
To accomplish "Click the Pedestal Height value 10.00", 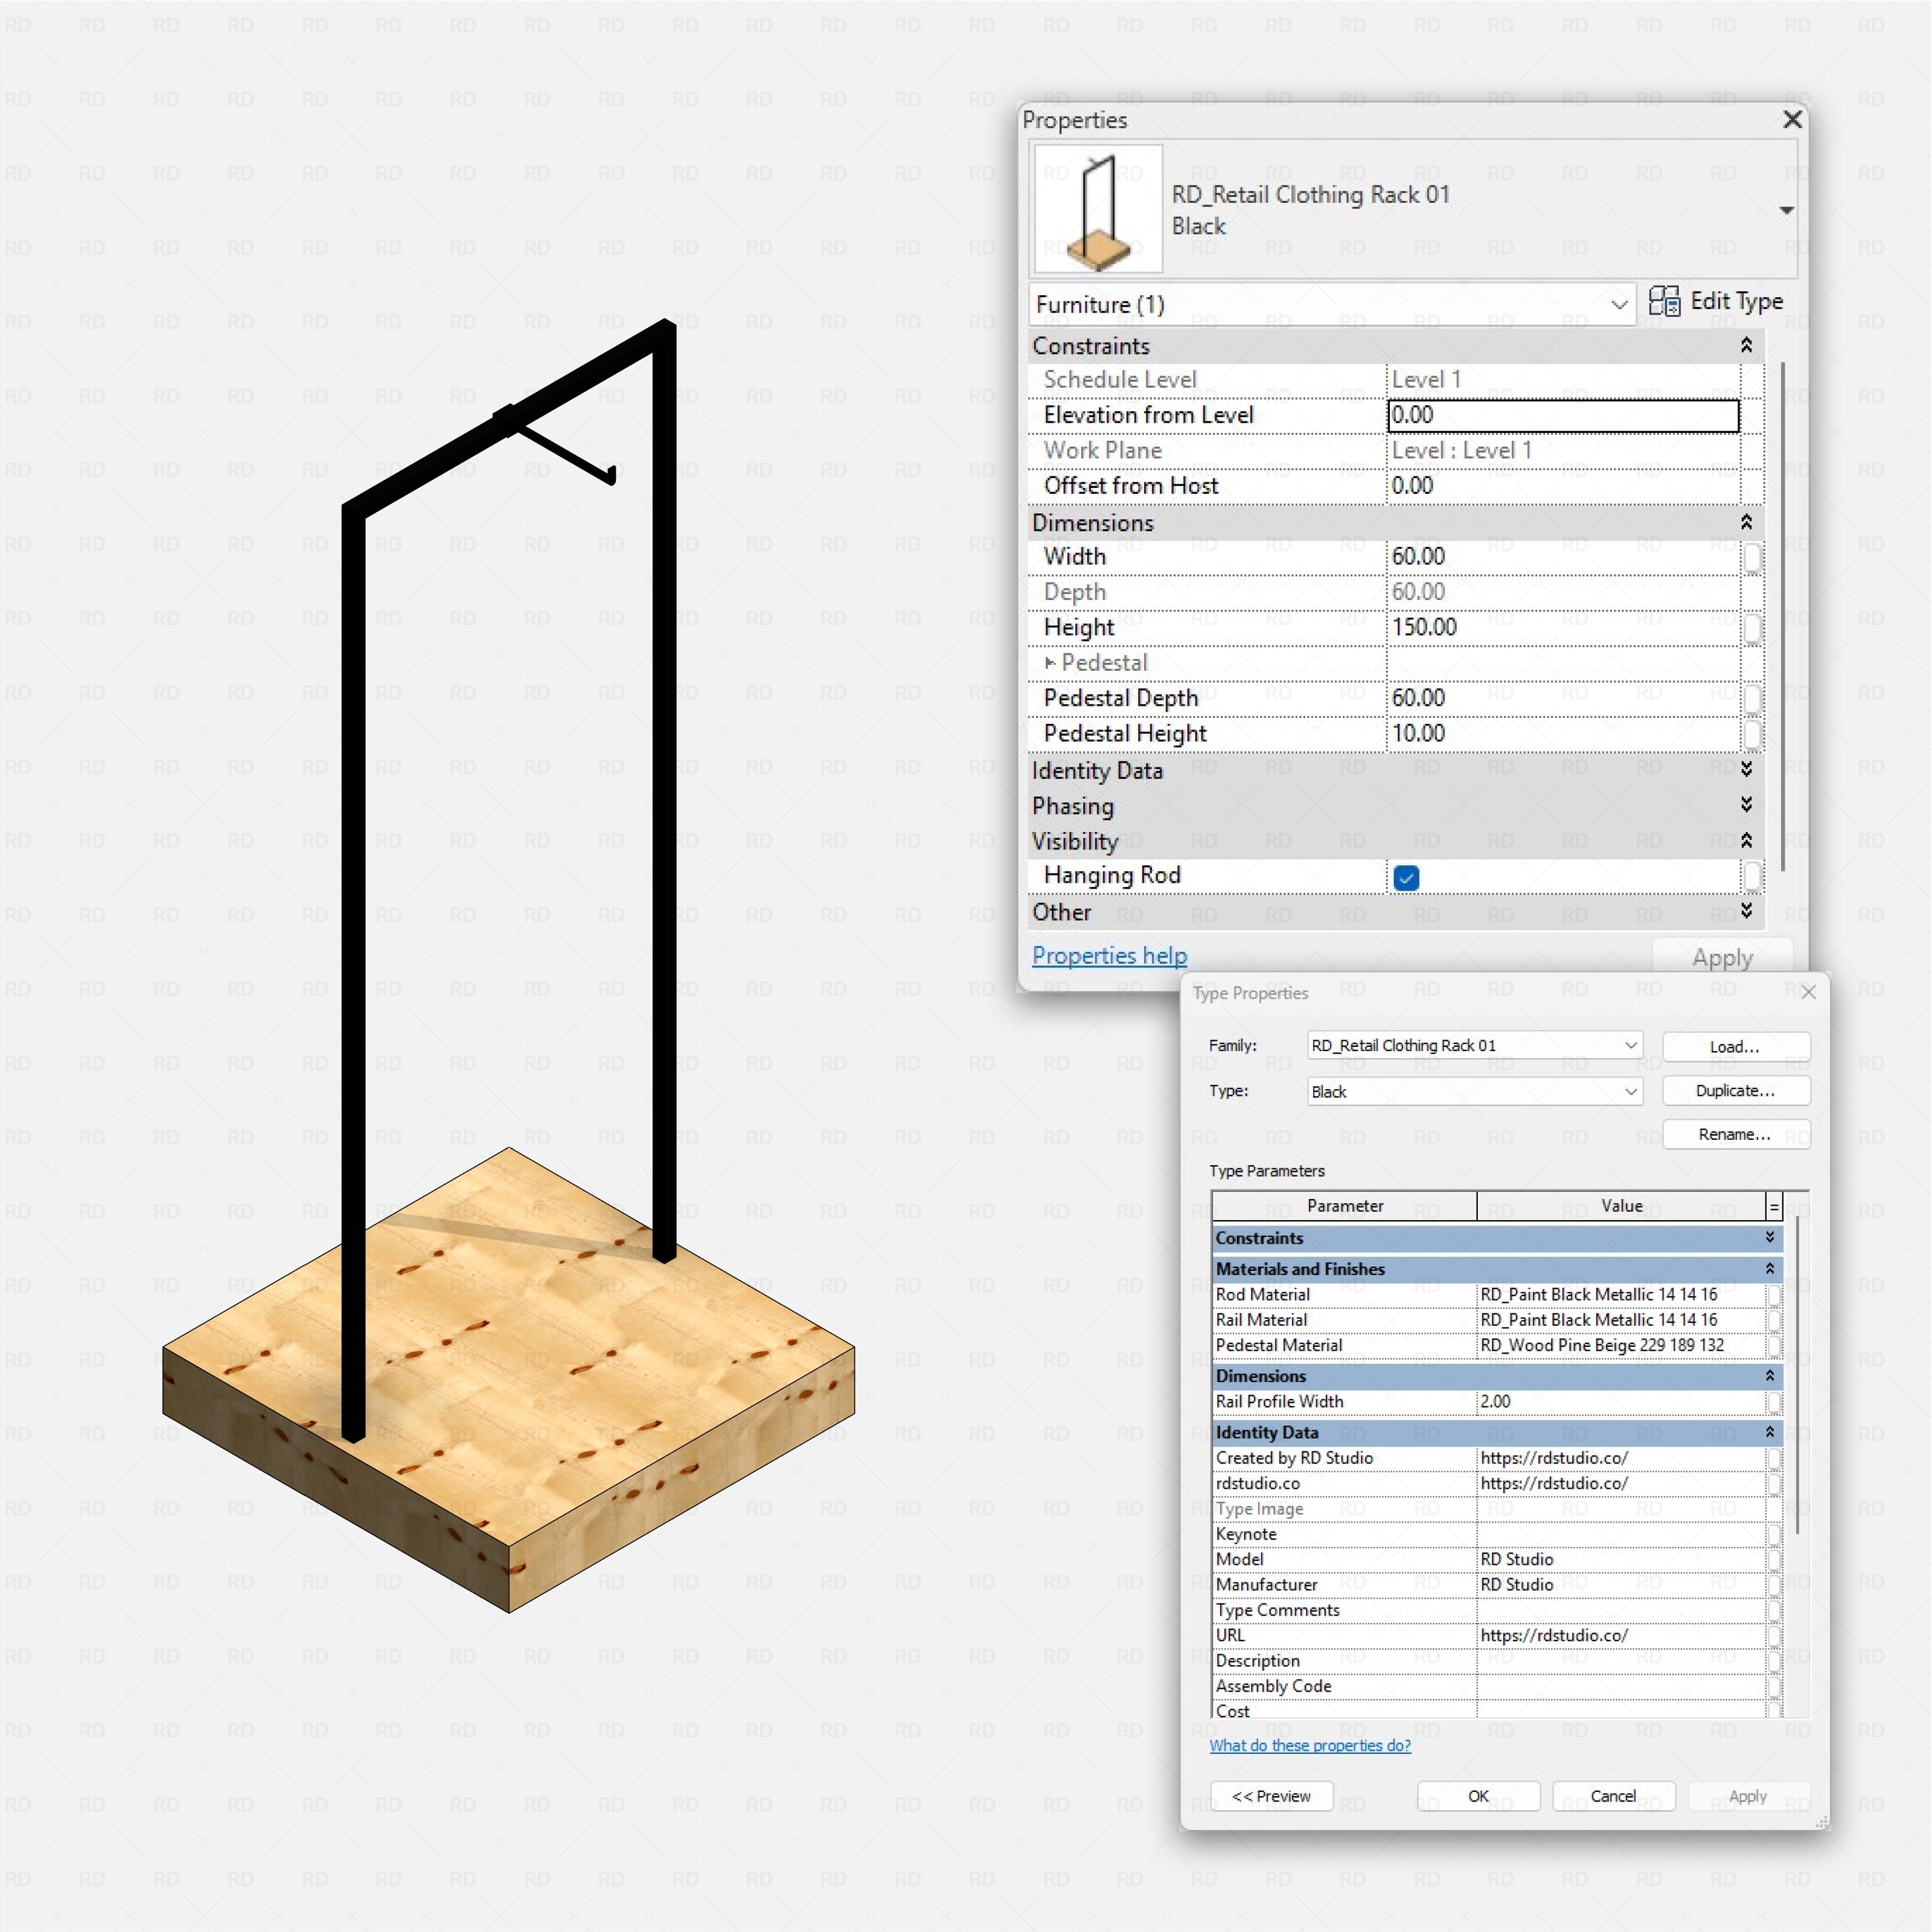I will click(x=1563, y=734).
